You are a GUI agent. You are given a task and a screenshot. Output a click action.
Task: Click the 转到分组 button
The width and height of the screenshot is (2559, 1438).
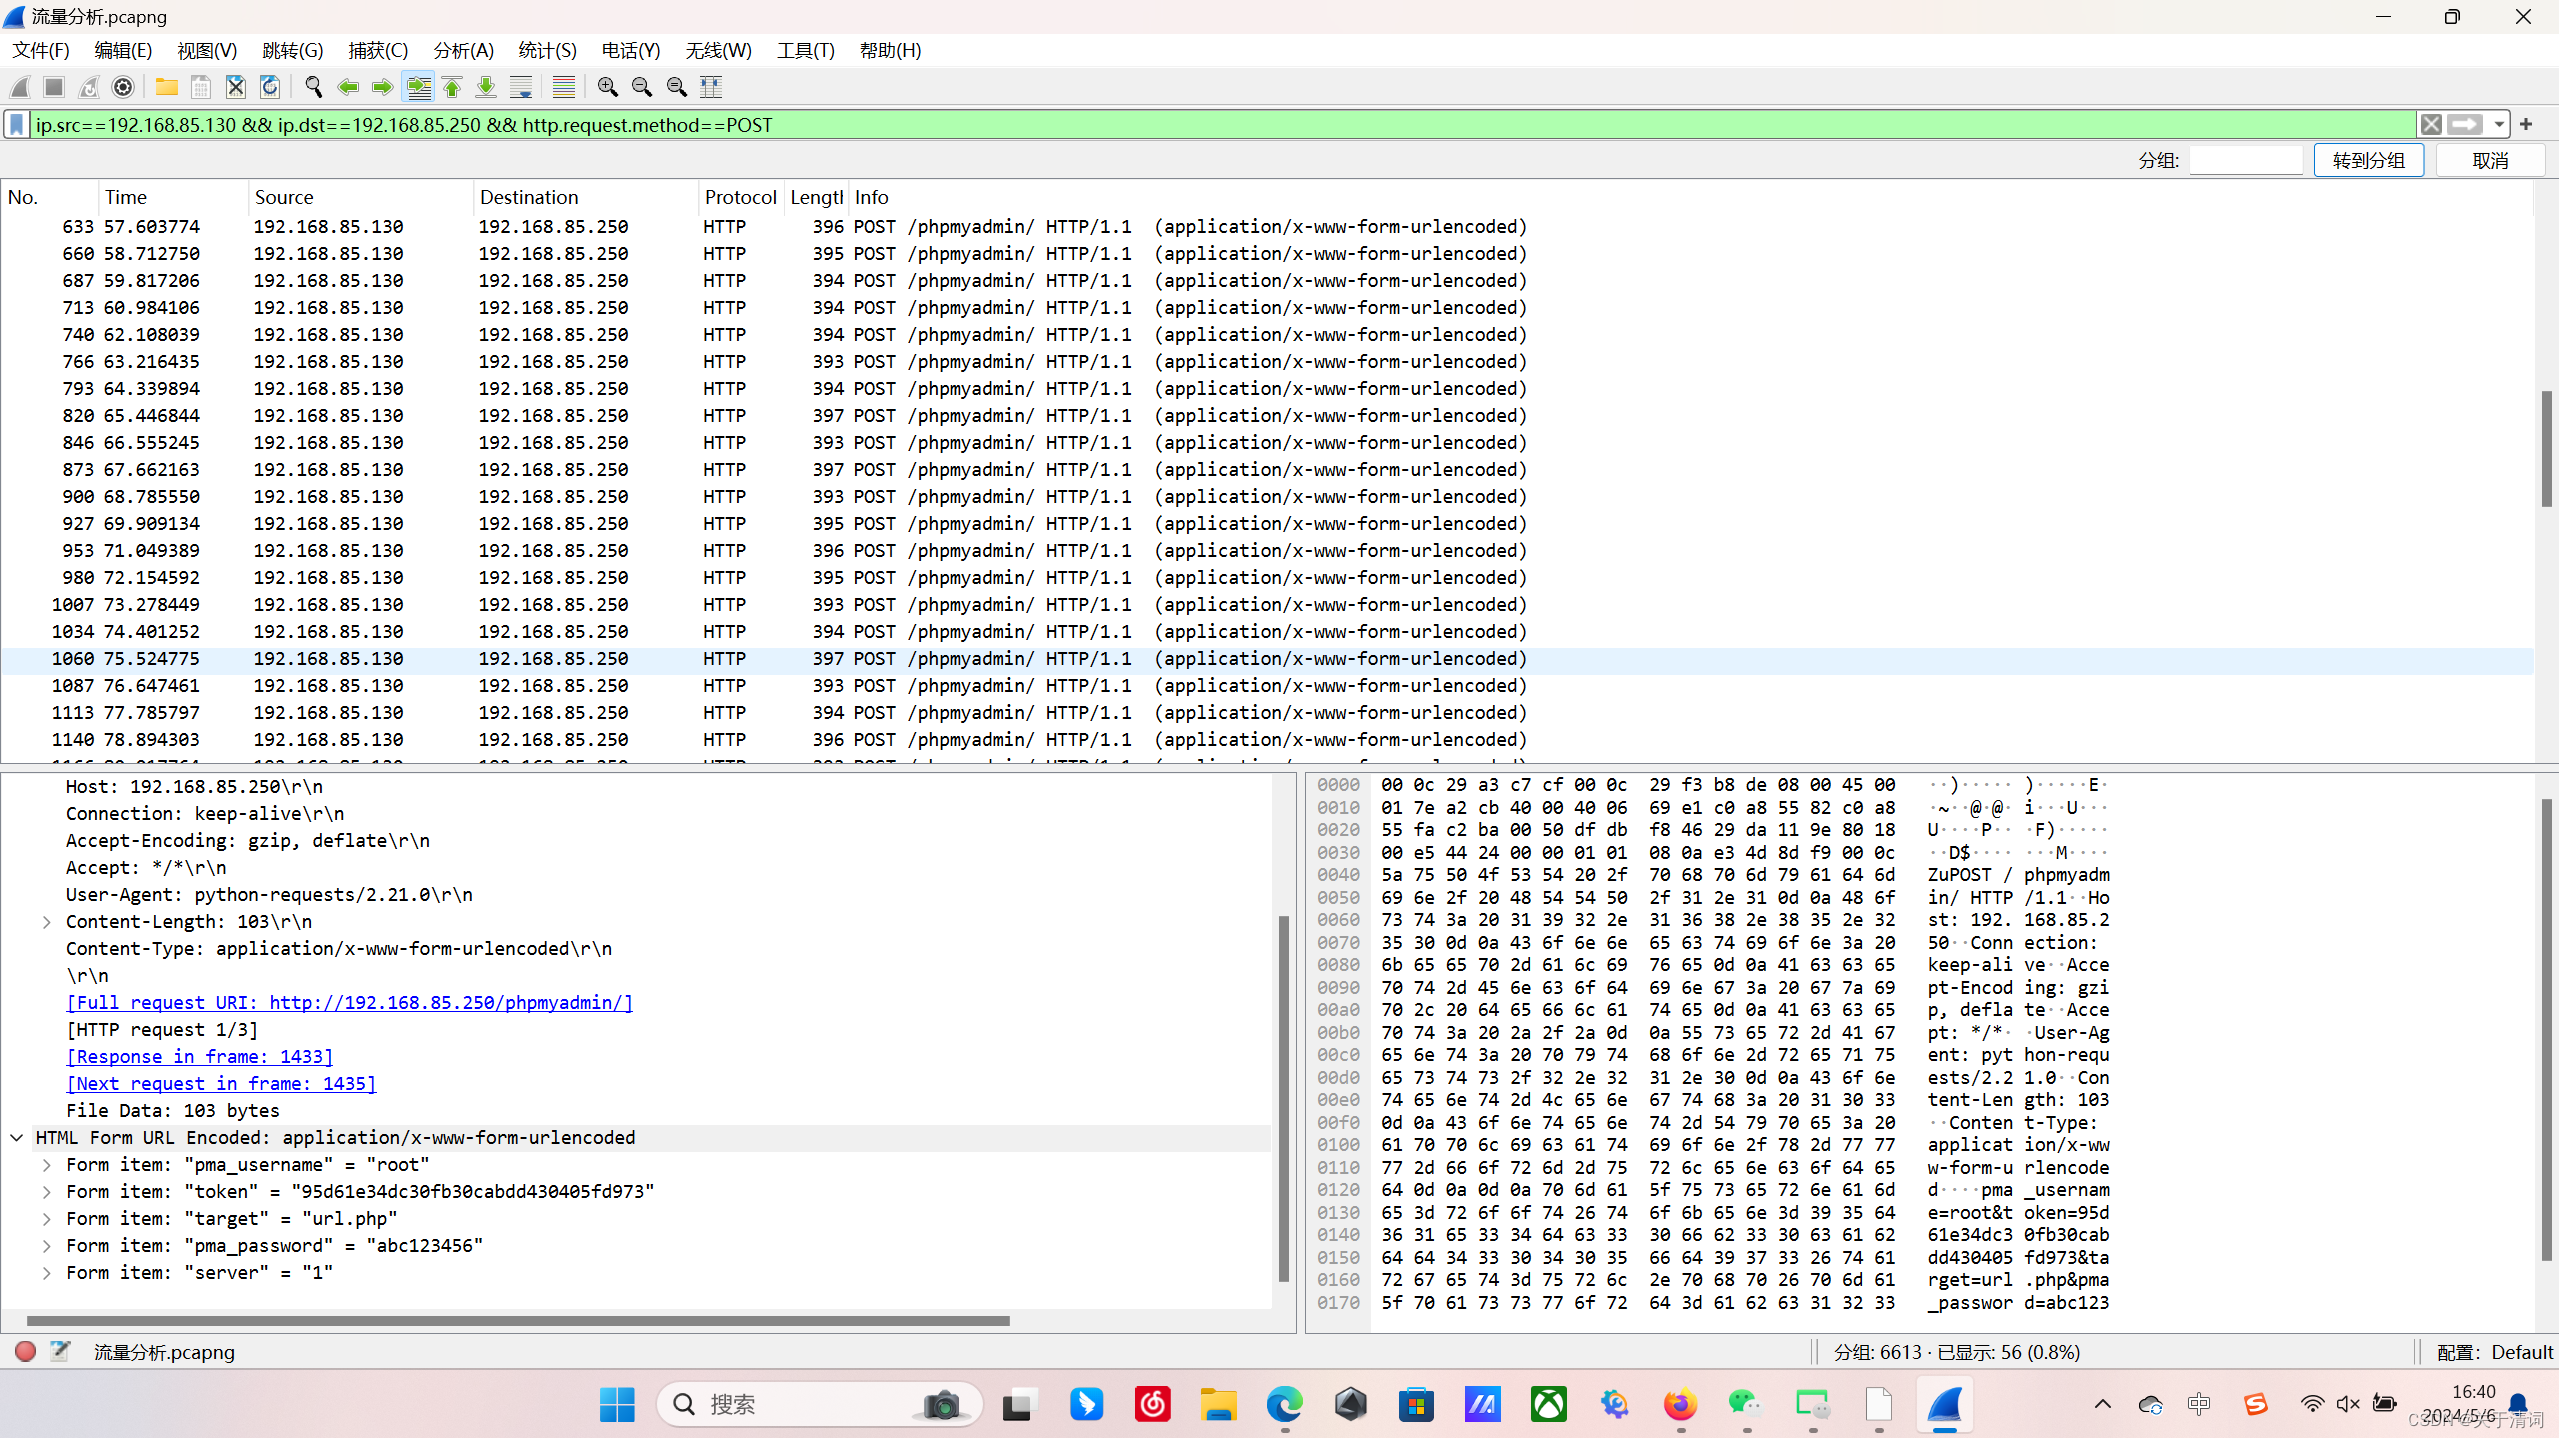coord(2368,160)
